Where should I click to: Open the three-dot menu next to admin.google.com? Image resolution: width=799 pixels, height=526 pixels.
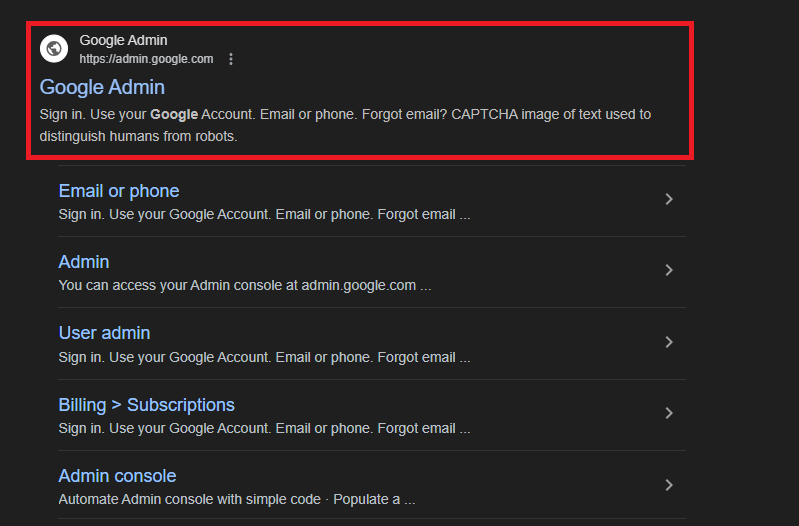coord(231,59)
